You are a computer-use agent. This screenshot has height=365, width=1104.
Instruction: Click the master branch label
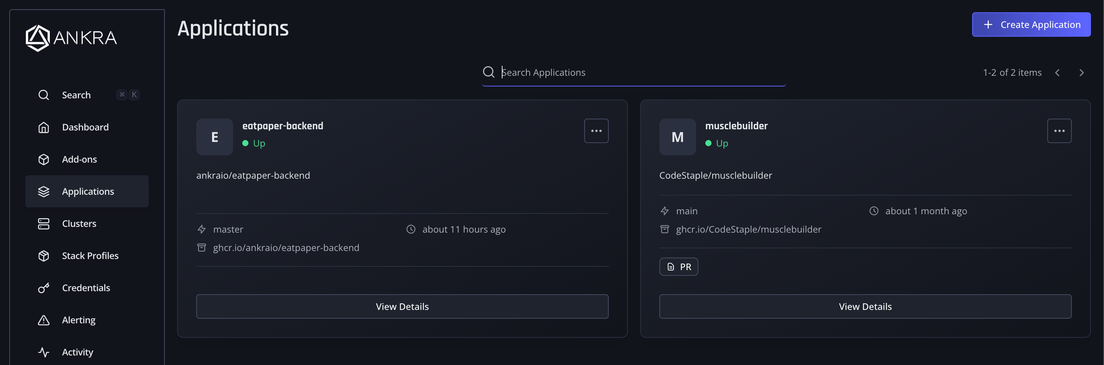(228, 230)
